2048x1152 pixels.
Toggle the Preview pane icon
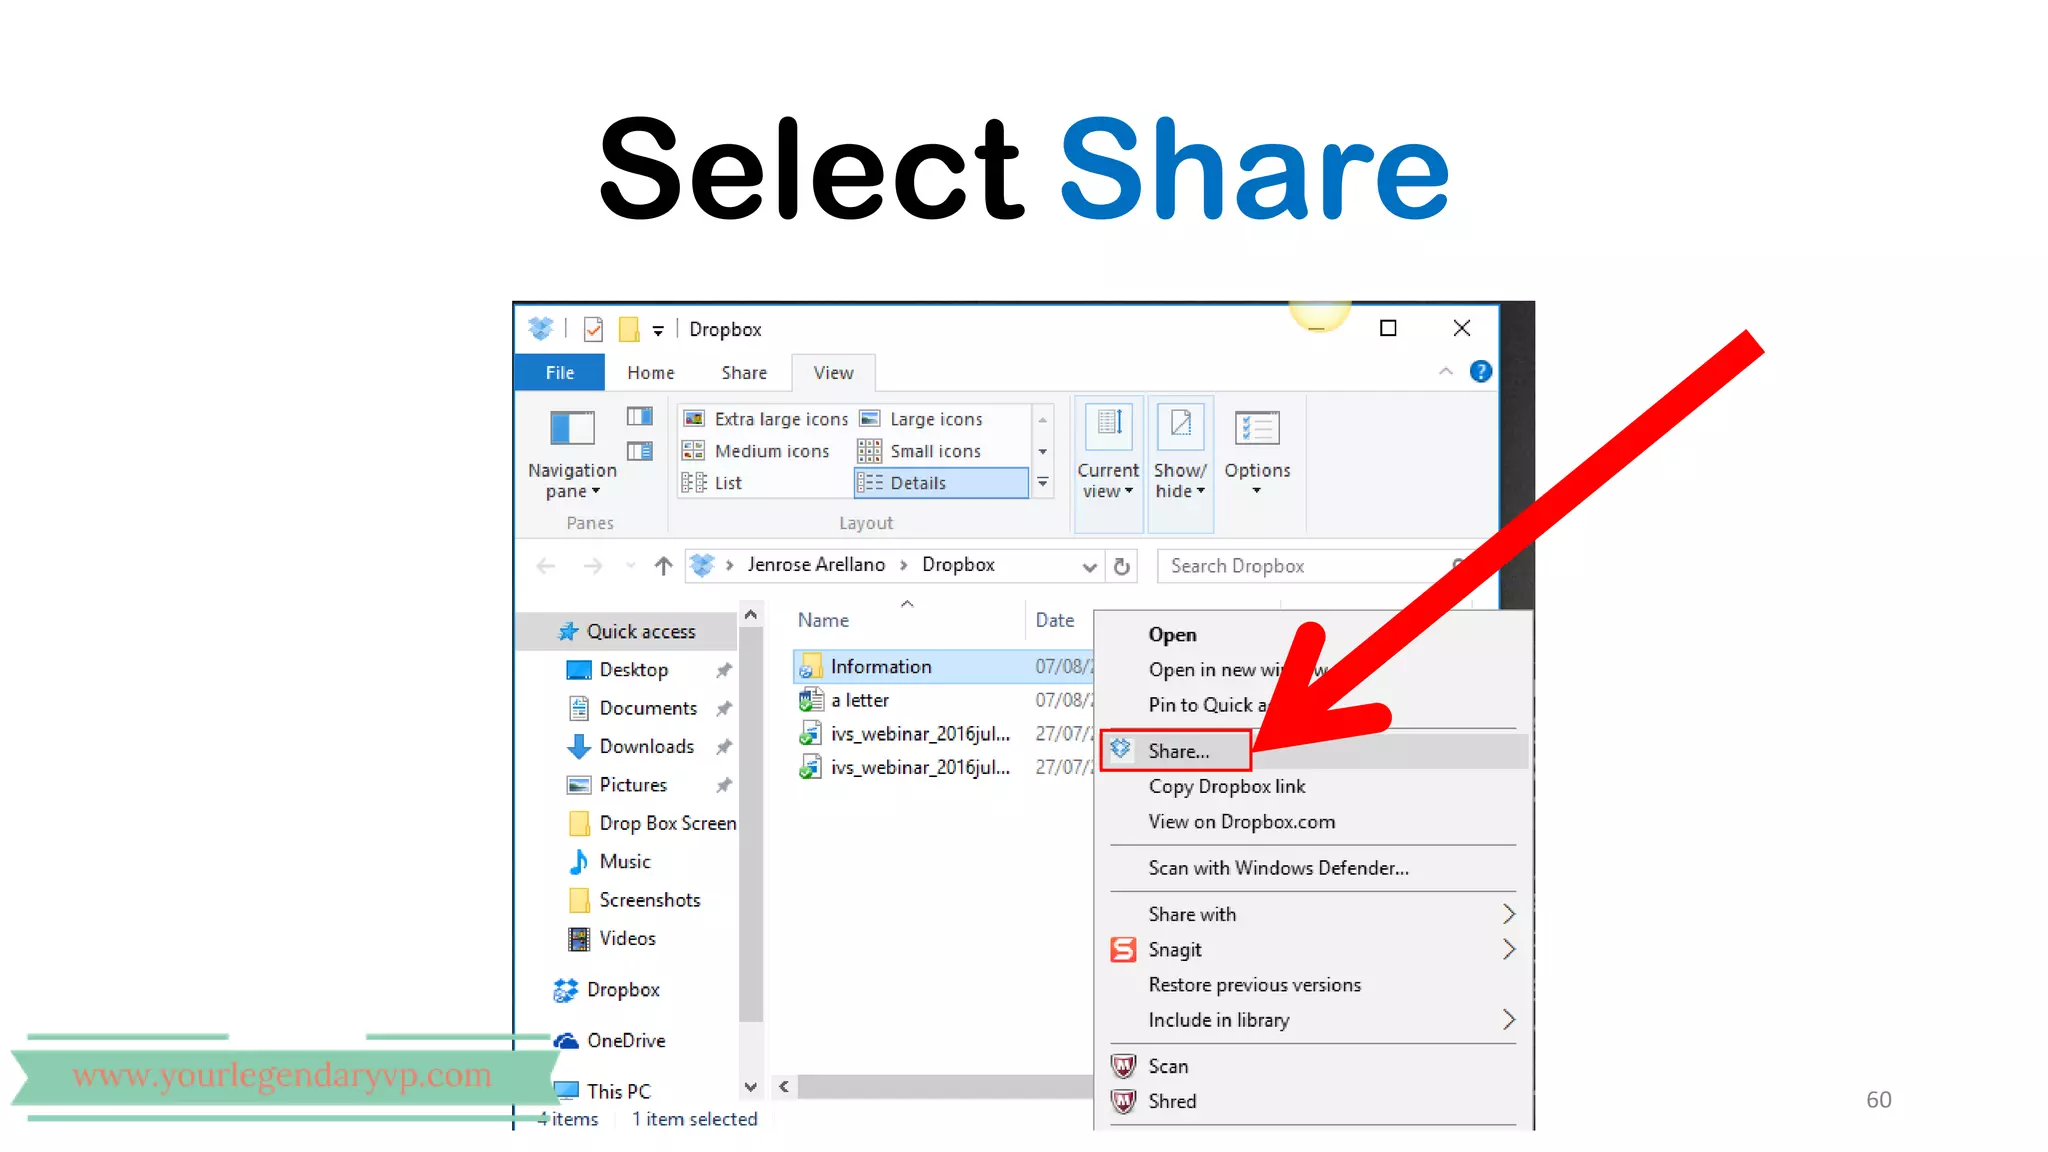click(639, 416)
